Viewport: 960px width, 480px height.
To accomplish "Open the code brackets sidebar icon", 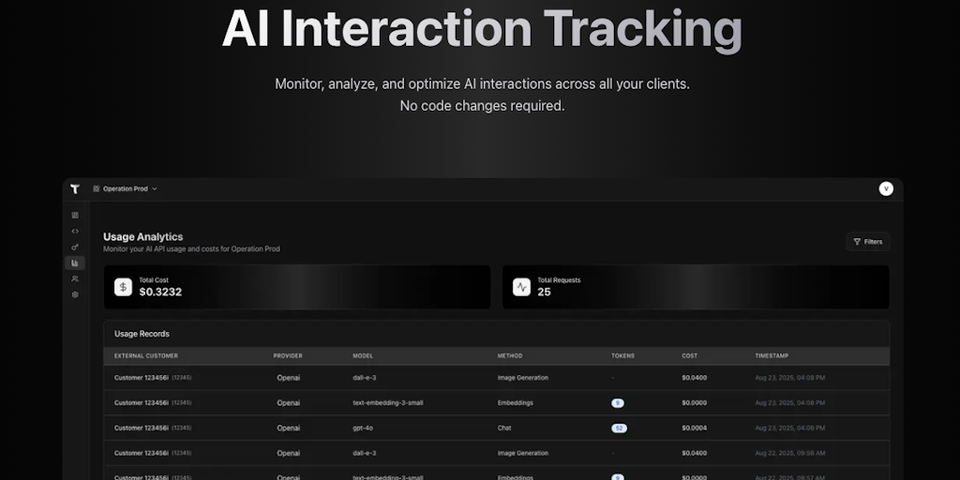I will tap(75, 231).
